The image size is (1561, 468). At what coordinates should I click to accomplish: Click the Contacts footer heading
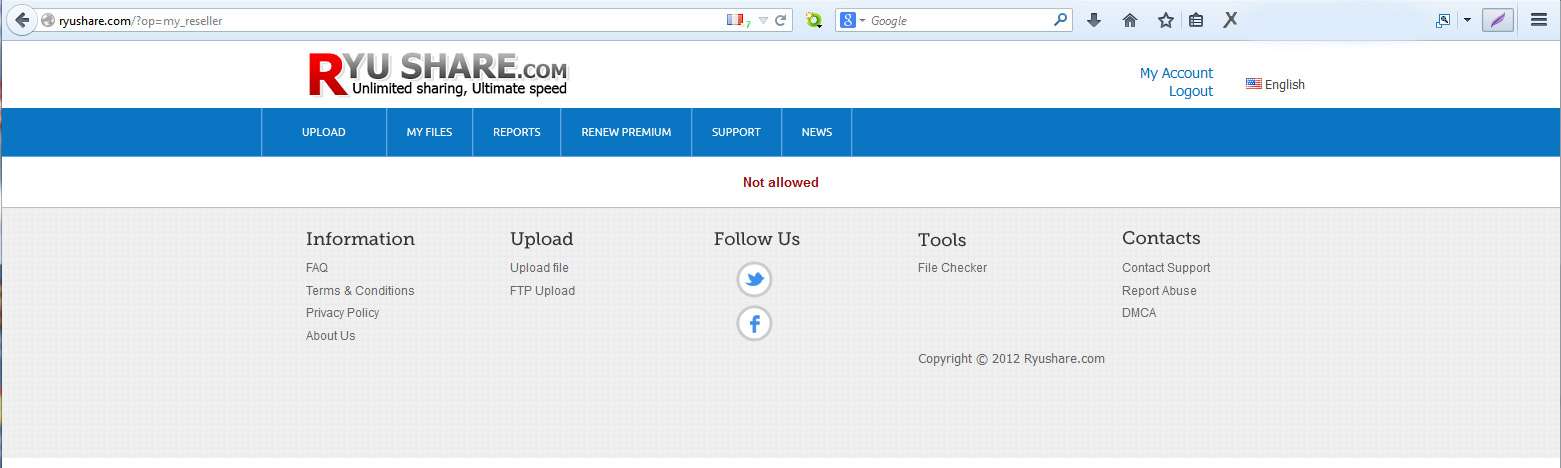[1161, 238]
